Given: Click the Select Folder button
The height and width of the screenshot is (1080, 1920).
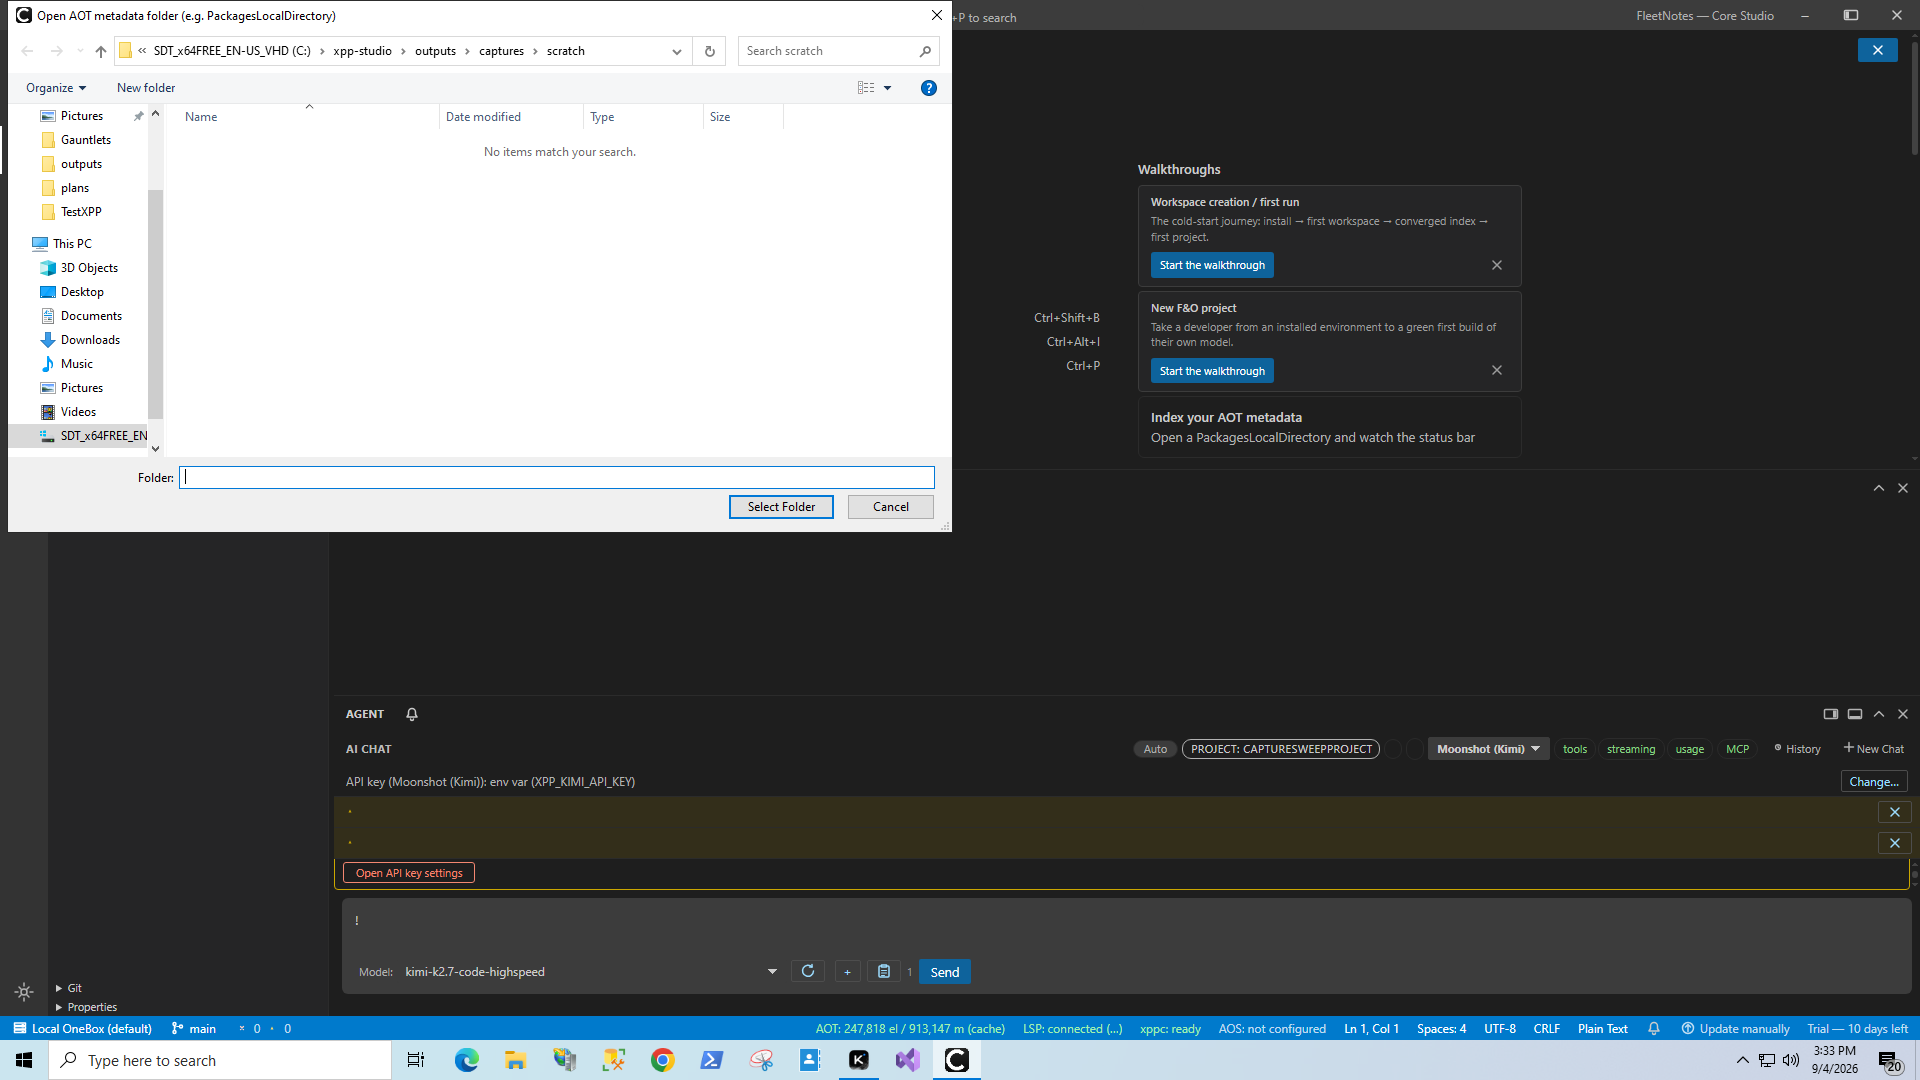Looking at the screenshot, I should coord(781,507).
